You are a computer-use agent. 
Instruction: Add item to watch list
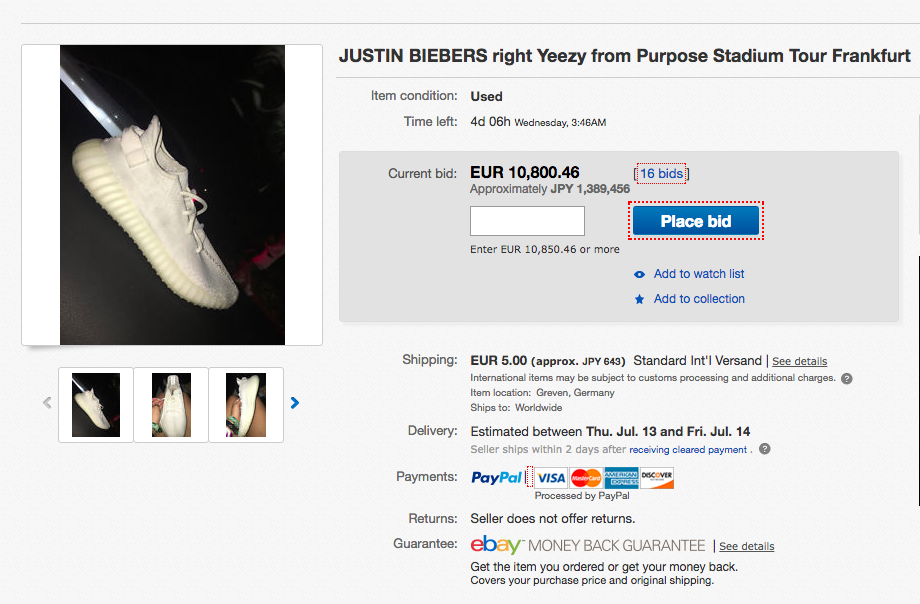pos(699,274)
